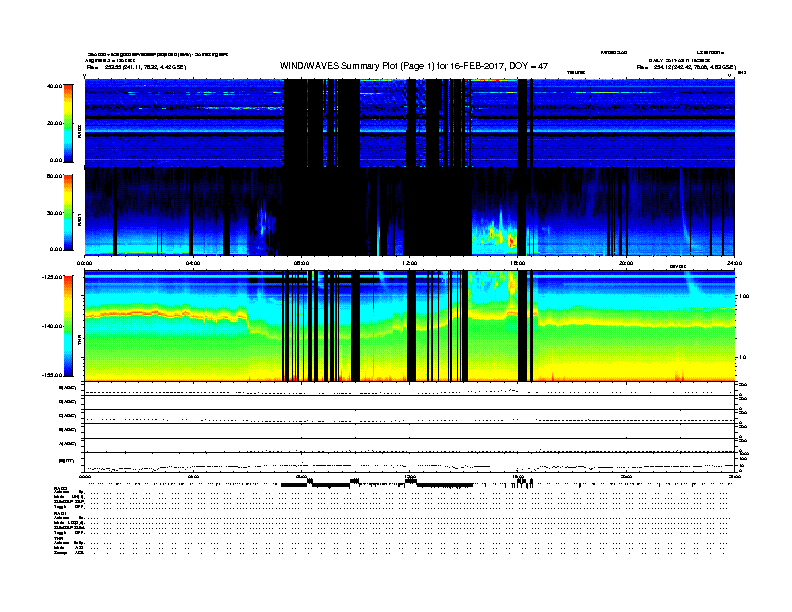Click the 16:00 tick label under the RAD1 spectrogram

518,263
